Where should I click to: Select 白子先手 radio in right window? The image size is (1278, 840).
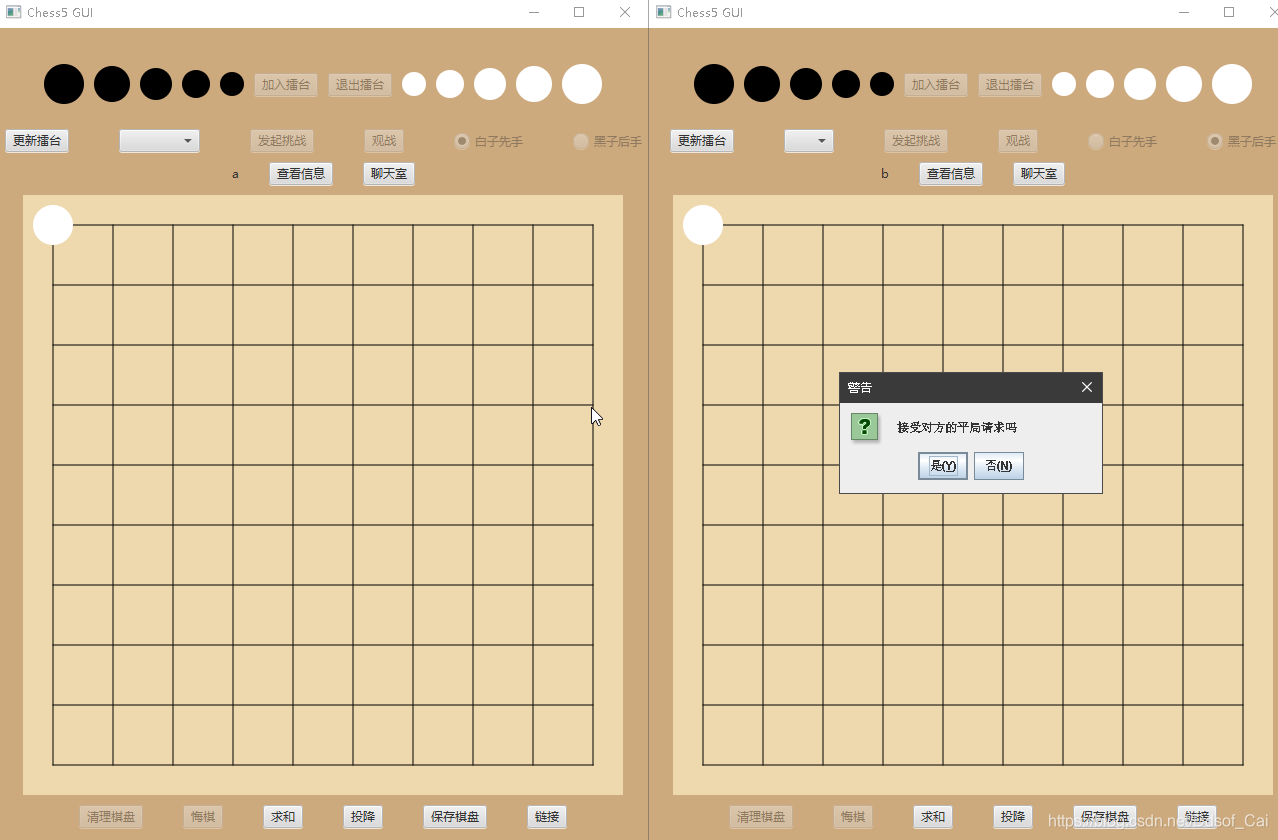tap(1123, 141)
